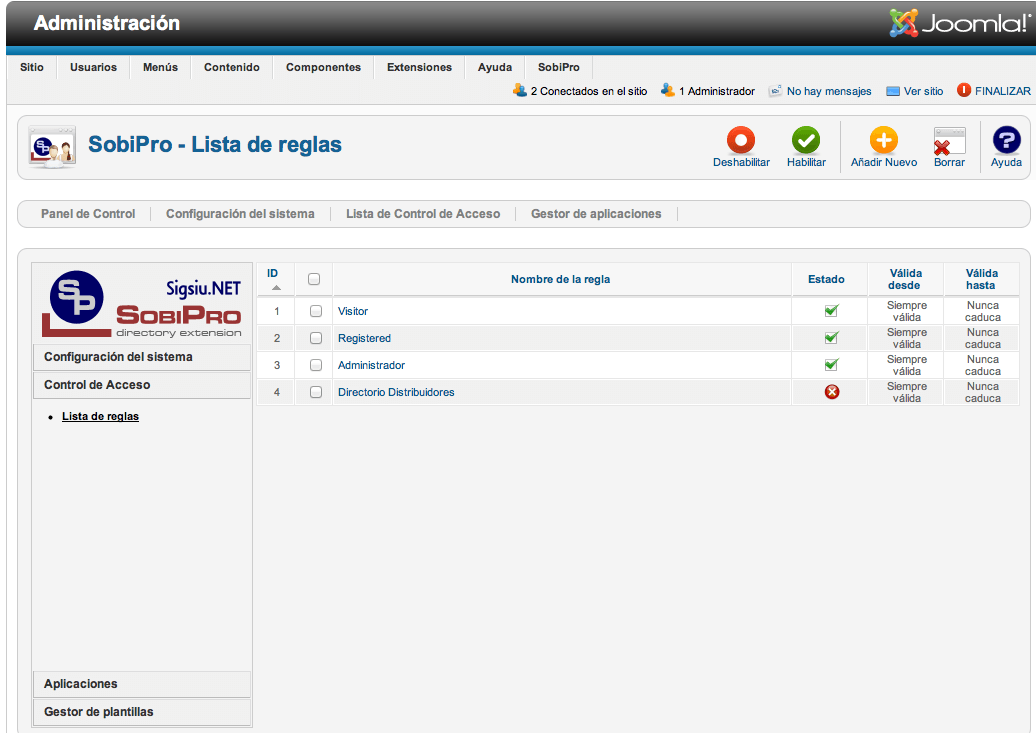Toggle the green status icon for Visitor

tap(831, 311)
